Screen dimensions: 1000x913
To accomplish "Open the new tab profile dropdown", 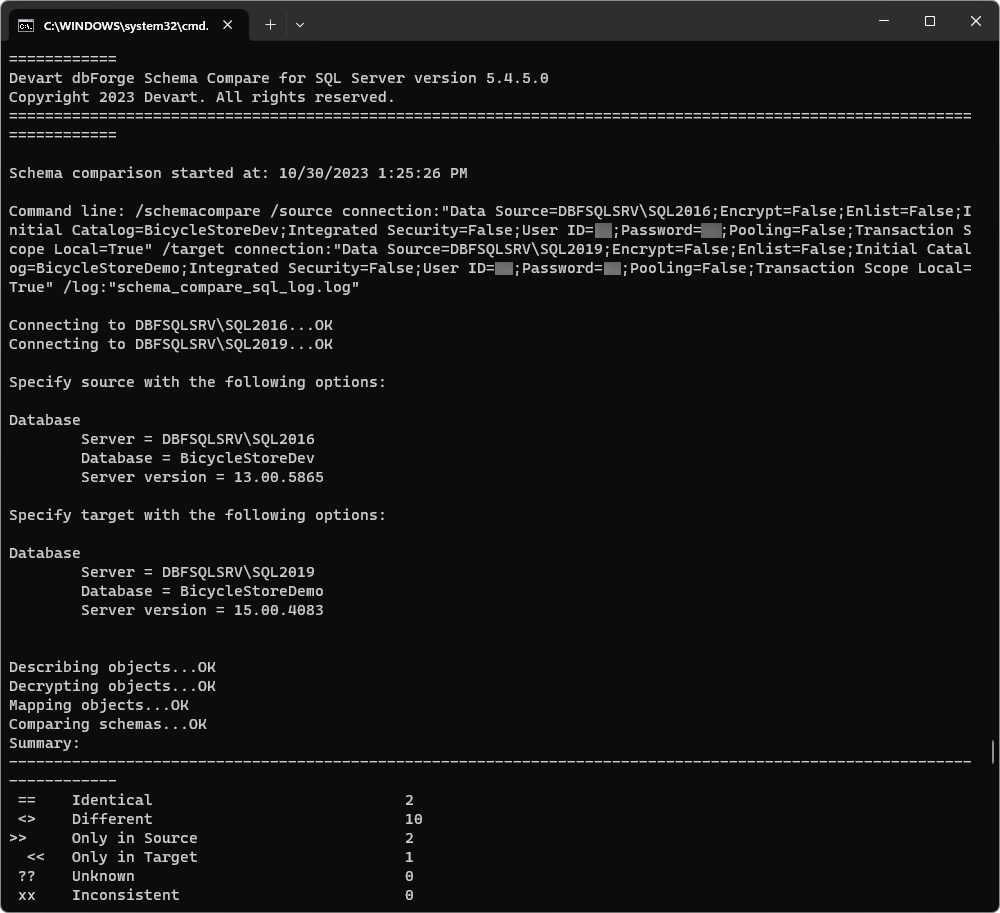I will coord(300,25).
